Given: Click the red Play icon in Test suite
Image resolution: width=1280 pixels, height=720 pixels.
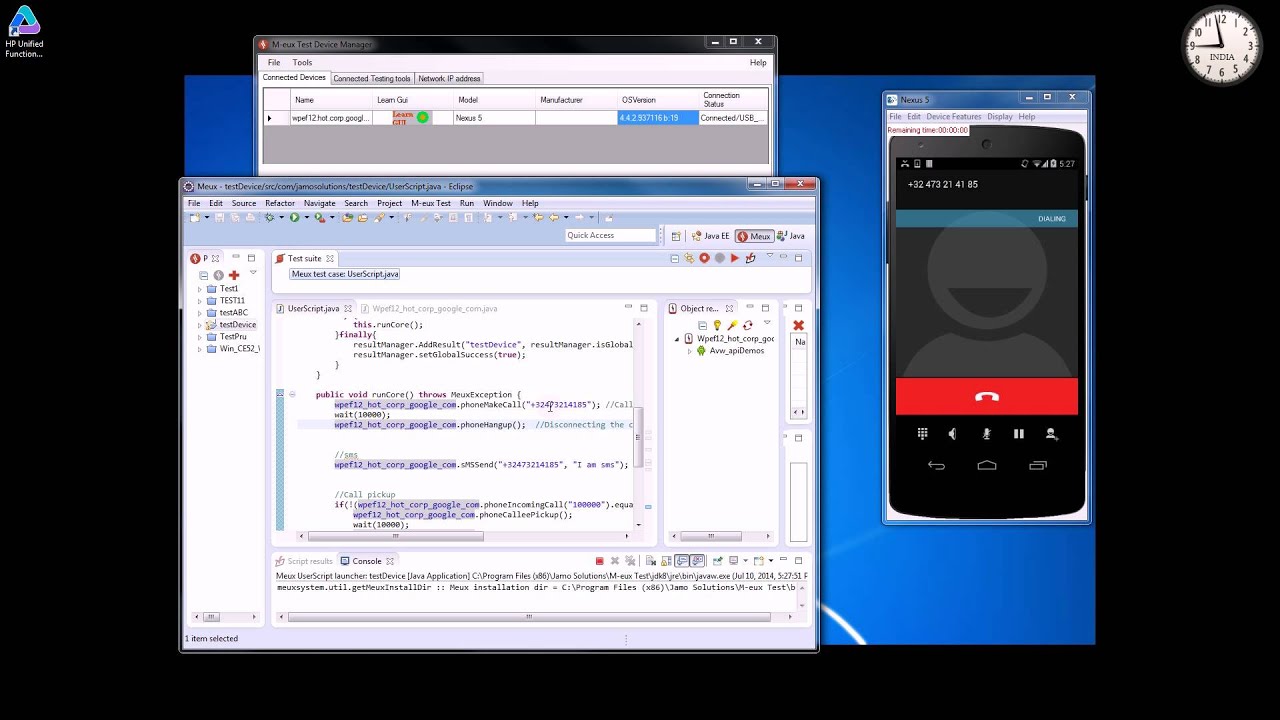Looking at the screenshot, I should pyautogui.click(x=734, y=258).
